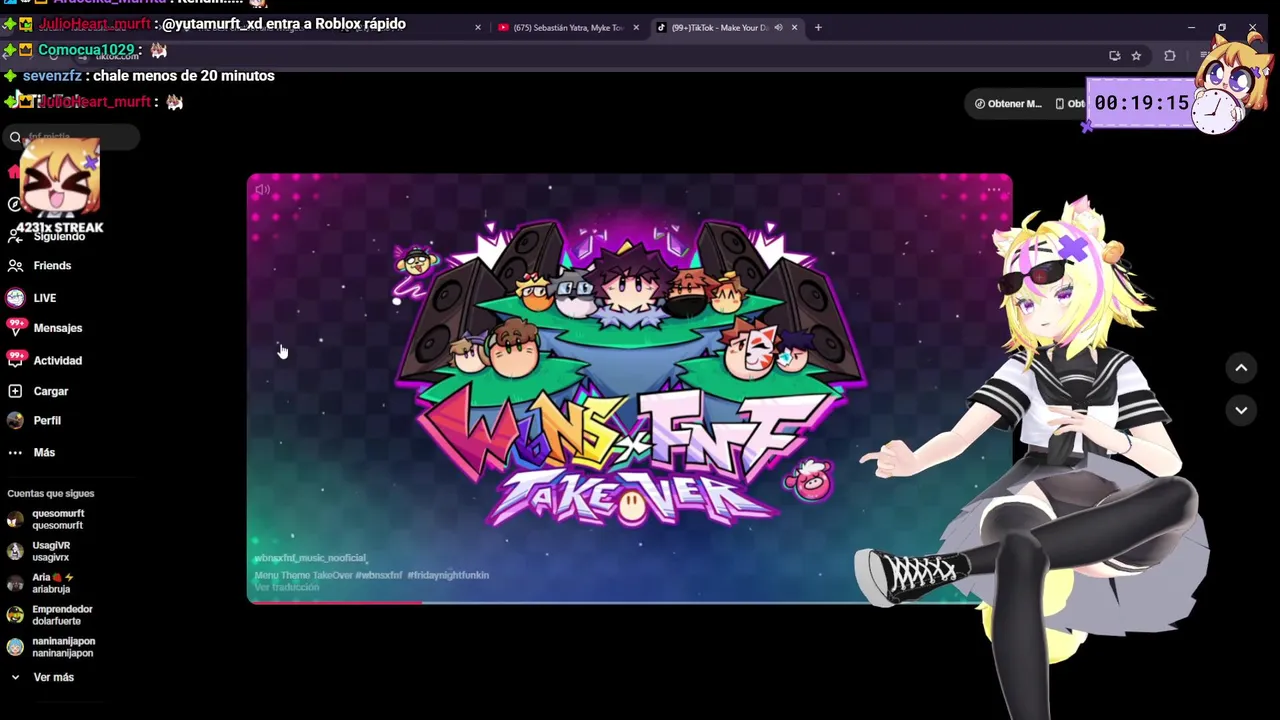Click the #fridaynightfunkin hashtag

448,576
